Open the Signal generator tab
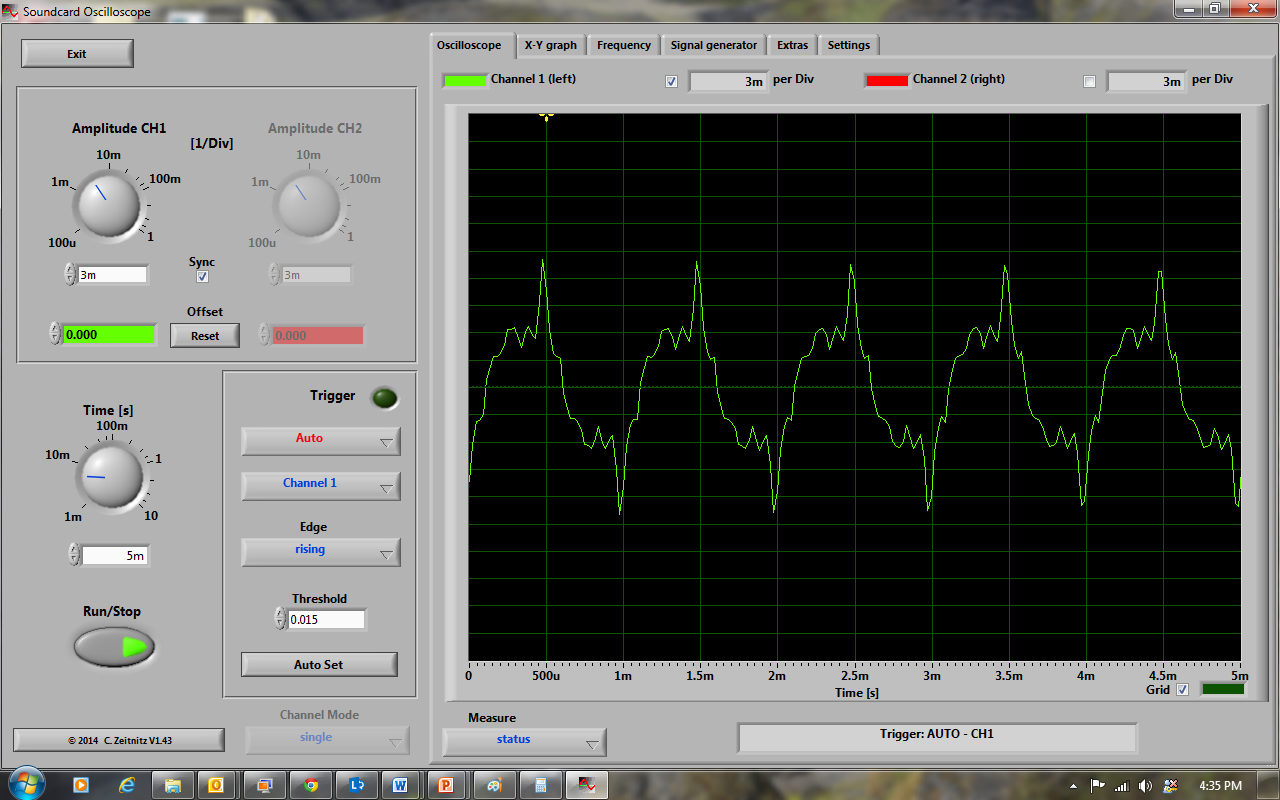Image resolution: width=1280 pixels, height=800 pixels. (714, 45)
